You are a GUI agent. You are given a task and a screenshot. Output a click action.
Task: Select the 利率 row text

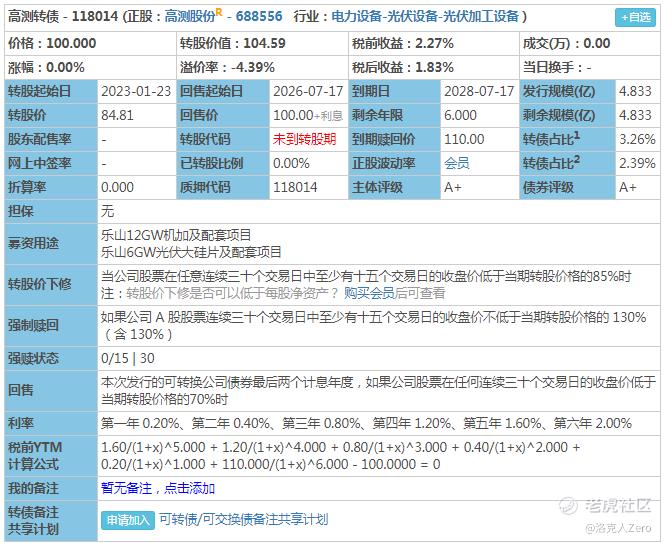point(366,423)
